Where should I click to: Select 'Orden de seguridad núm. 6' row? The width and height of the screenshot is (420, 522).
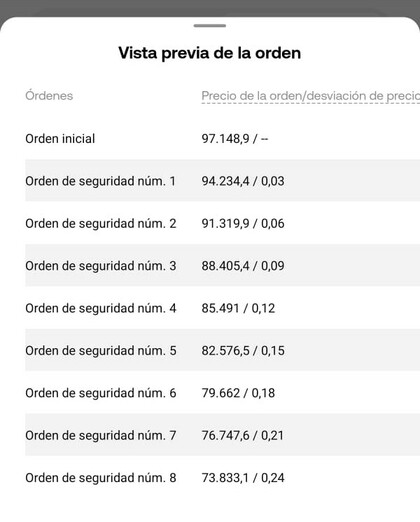[x=223, y=392]
